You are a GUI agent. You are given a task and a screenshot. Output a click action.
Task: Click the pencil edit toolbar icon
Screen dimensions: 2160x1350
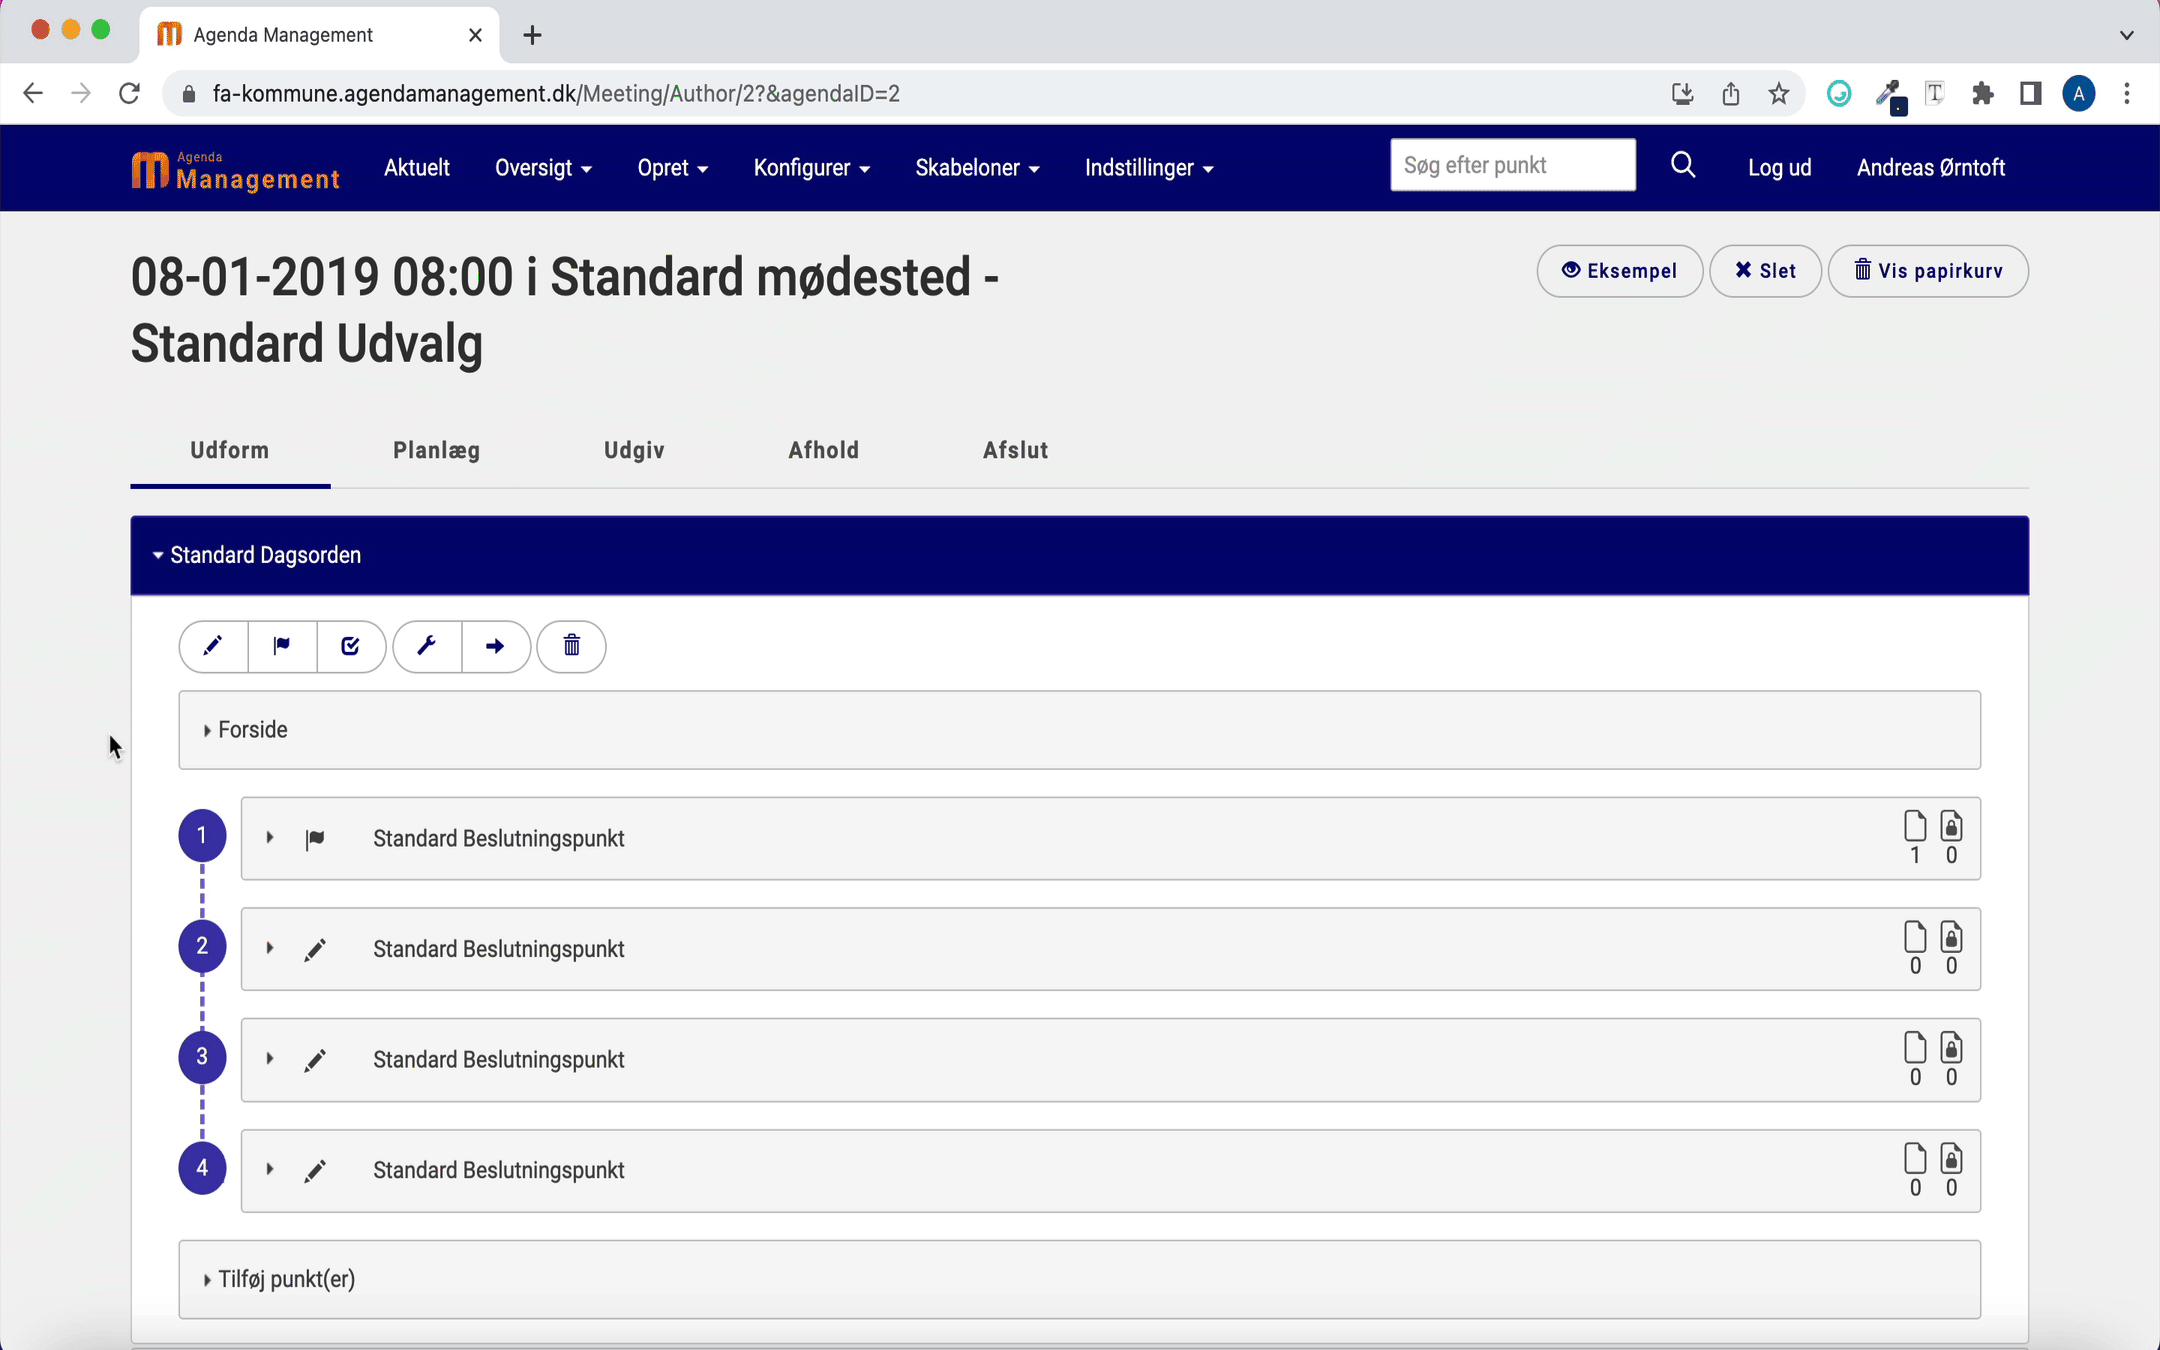(x=213, y=646)
